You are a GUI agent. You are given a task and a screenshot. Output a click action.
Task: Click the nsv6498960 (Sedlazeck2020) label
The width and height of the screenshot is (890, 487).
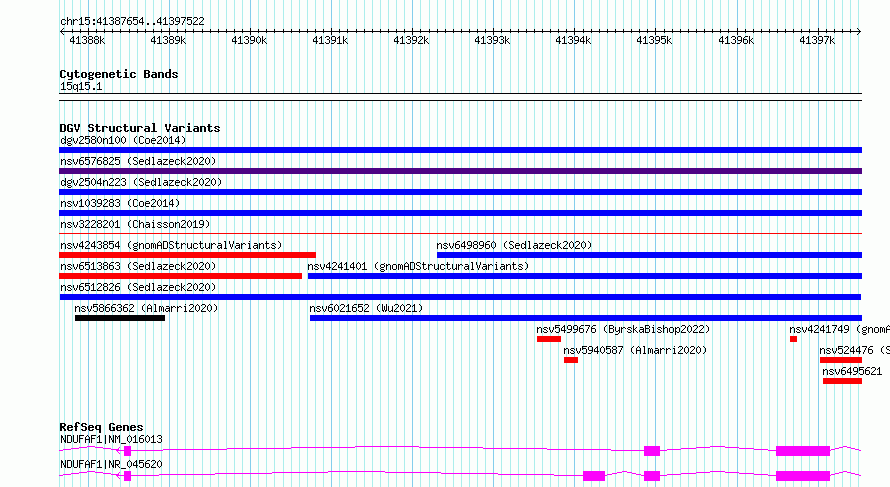tap(514, 245)
